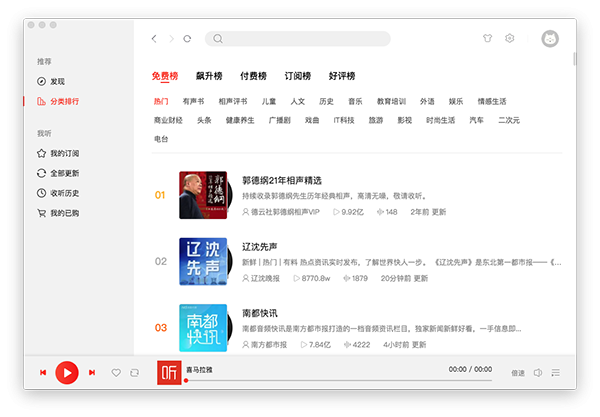Click the heart favorite icon in player bar
This screenshot has width=600, height=417.
click(x=116, y=373)
